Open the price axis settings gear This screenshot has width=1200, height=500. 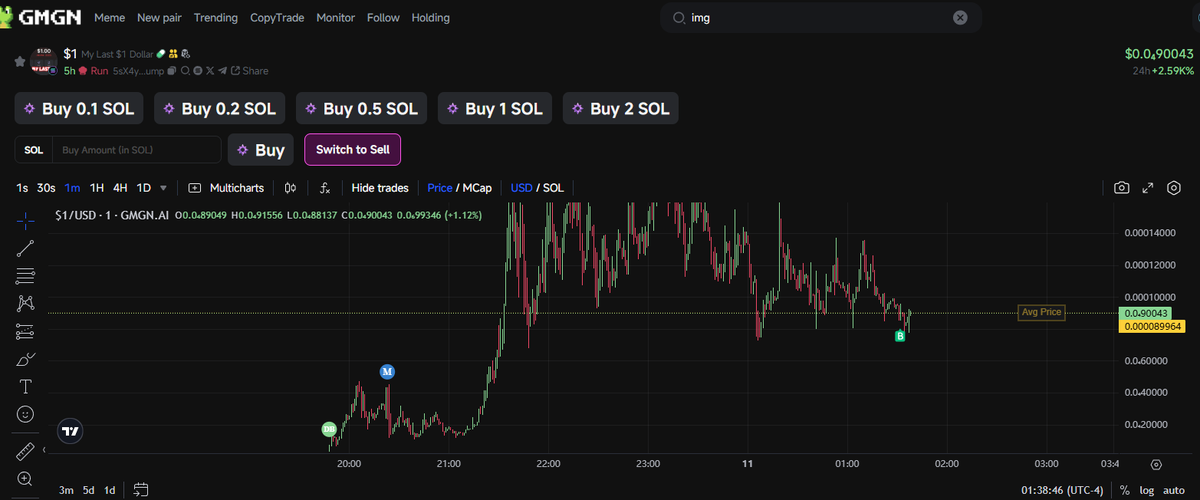click(x=1156, y=465)
